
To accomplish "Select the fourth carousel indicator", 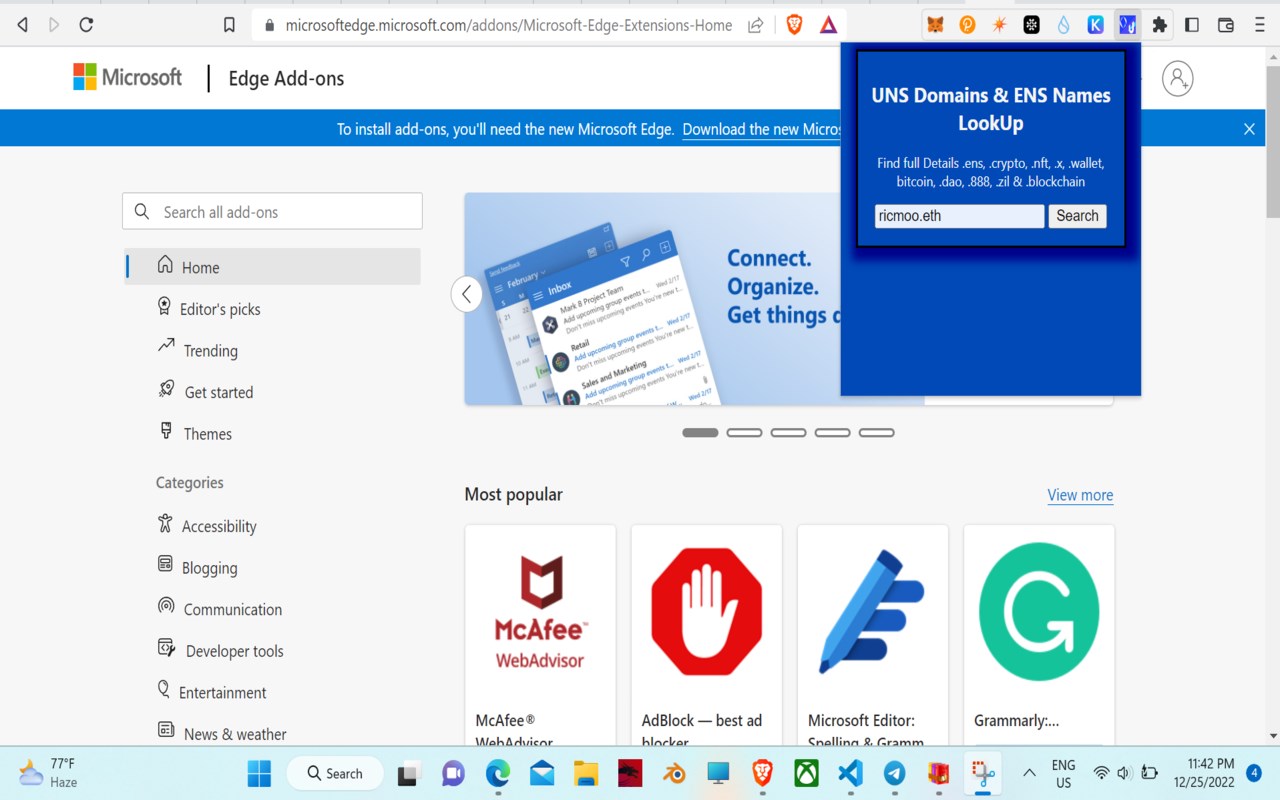I will 832,432.
